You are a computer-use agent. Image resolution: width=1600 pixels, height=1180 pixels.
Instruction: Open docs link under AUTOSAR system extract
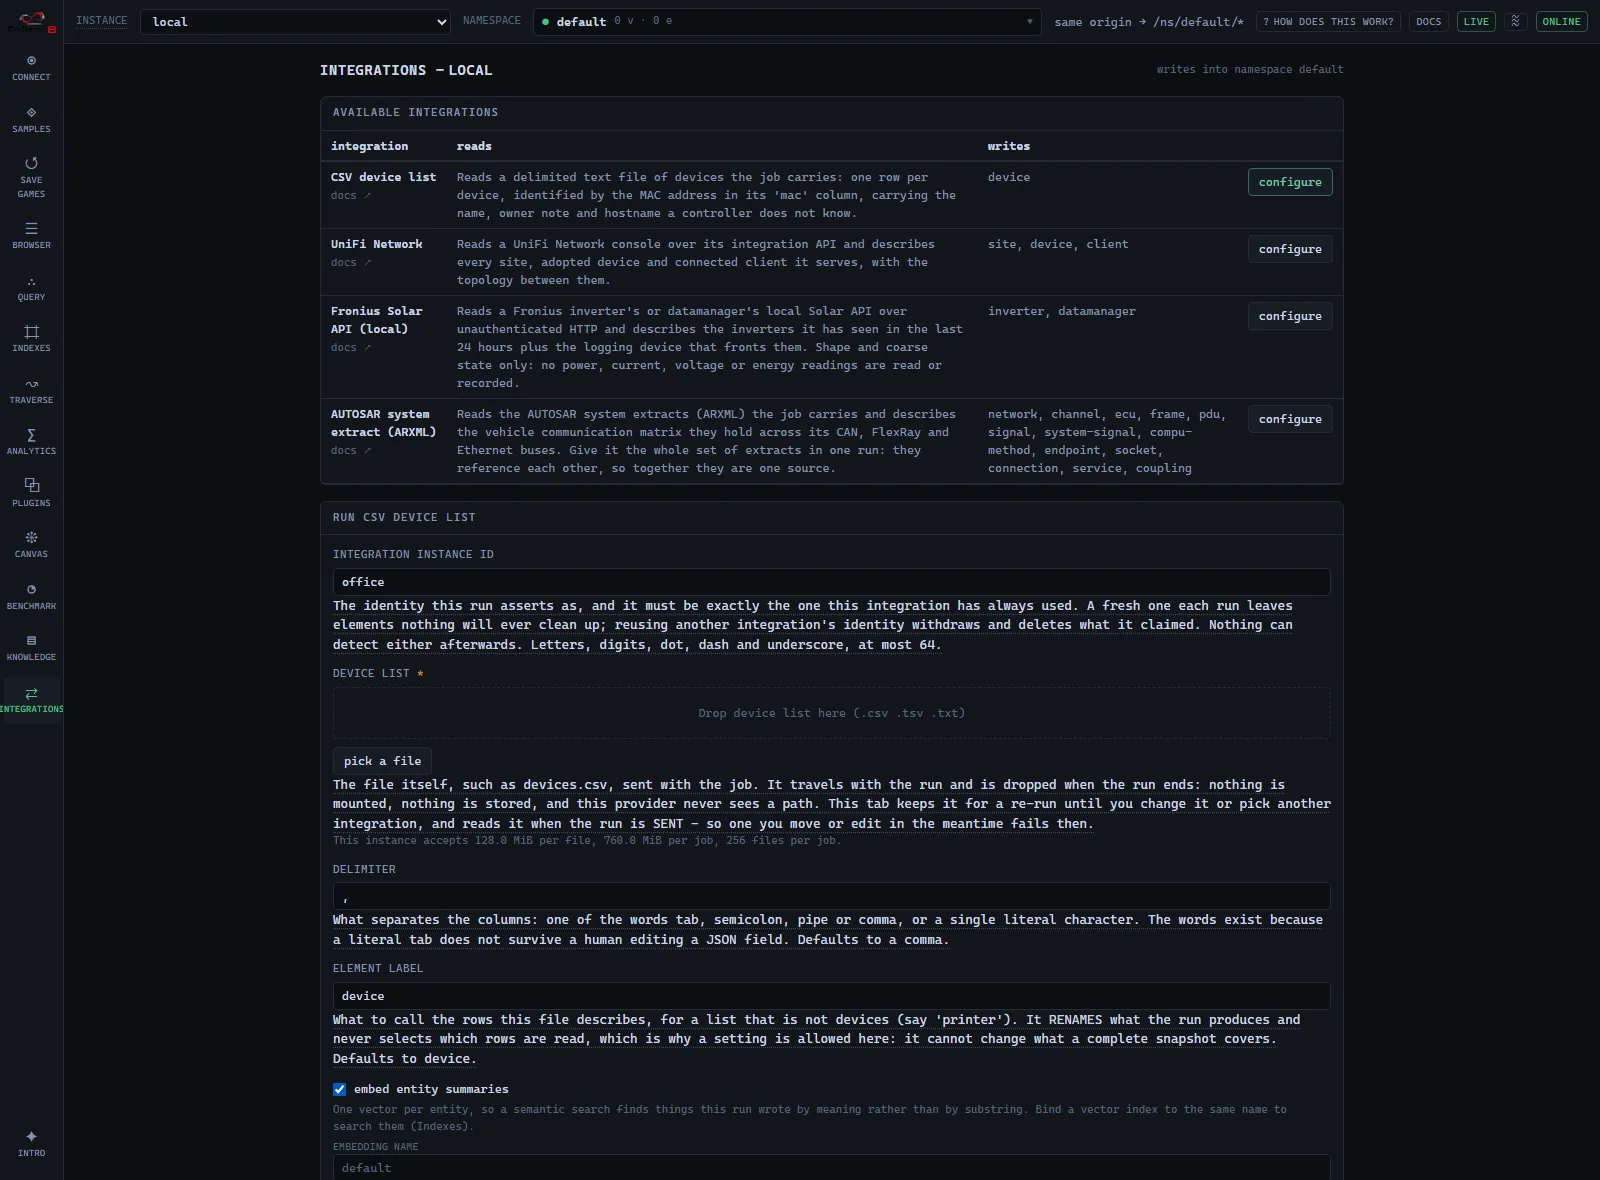tap(351, 451)
